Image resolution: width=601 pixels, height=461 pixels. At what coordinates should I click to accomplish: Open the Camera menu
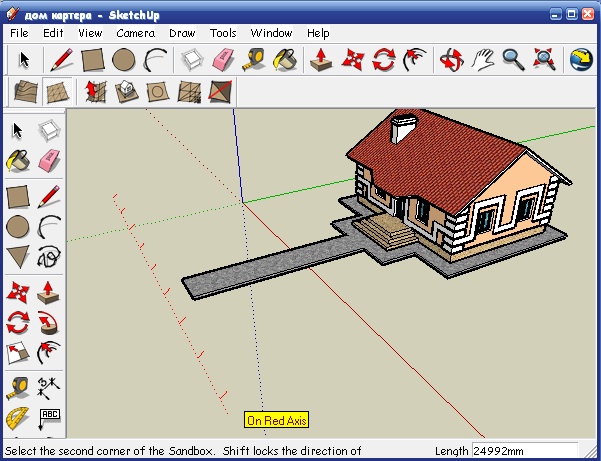pos(136,33)
